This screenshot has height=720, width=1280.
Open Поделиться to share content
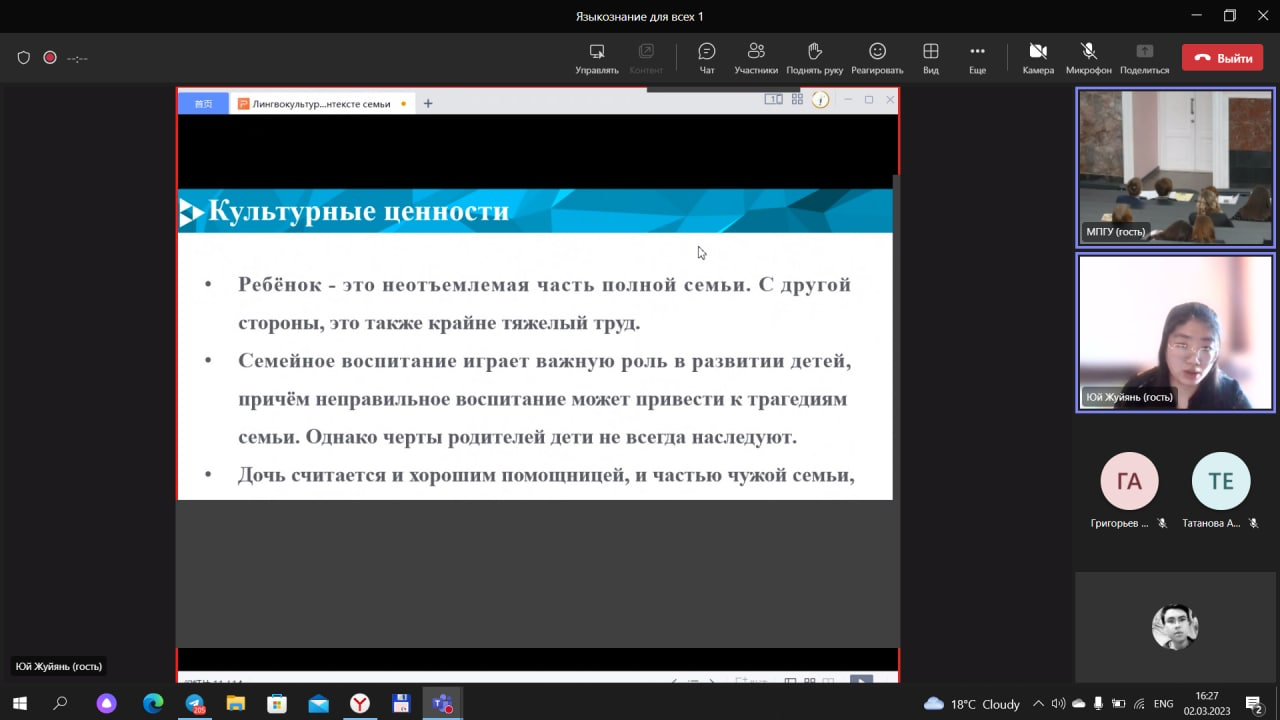point(1144,58)
